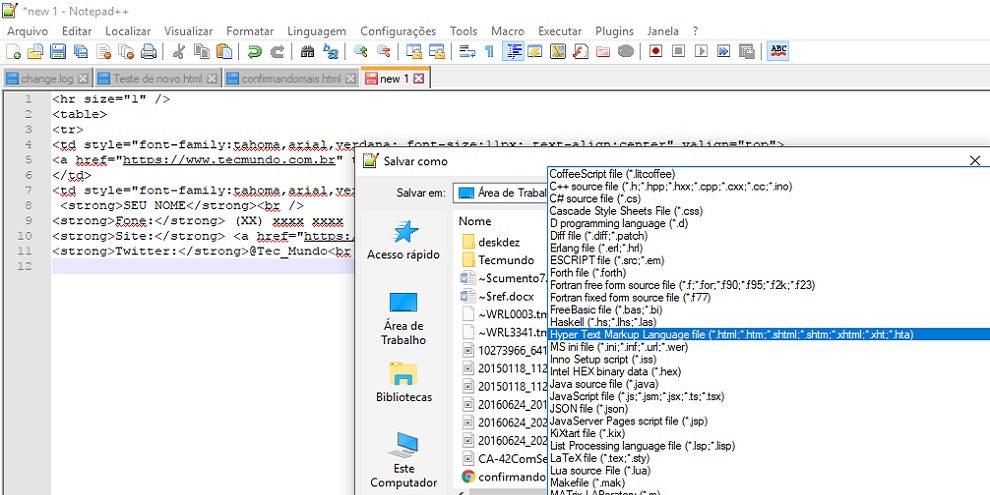Image resolution: width=990 pixels, height=495 pixels.
Task: Choose MS ini file type
Action: click(x=768, y=347)
